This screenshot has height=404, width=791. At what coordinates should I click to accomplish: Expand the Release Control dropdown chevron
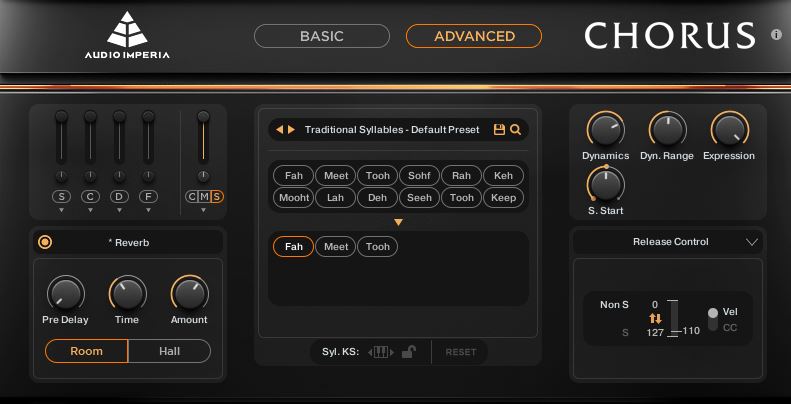point(752,242)
